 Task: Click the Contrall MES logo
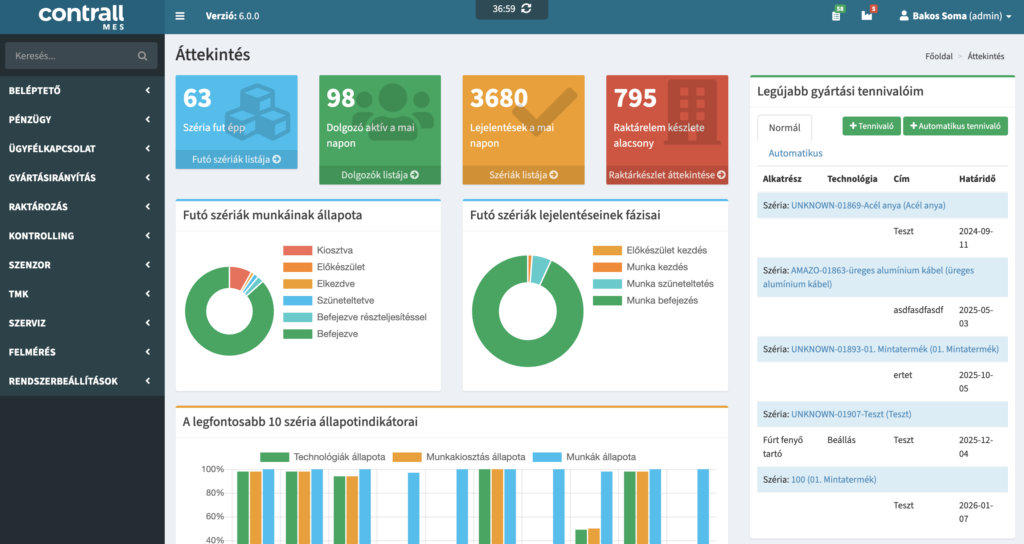[x=82, y=16]
